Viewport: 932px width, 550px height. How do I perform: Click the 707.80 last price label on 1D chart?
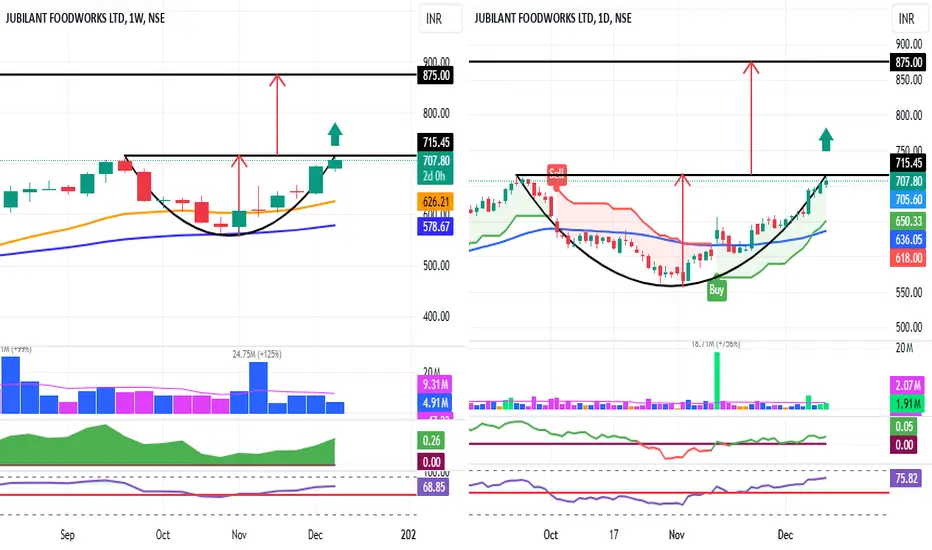pos(908,181)
